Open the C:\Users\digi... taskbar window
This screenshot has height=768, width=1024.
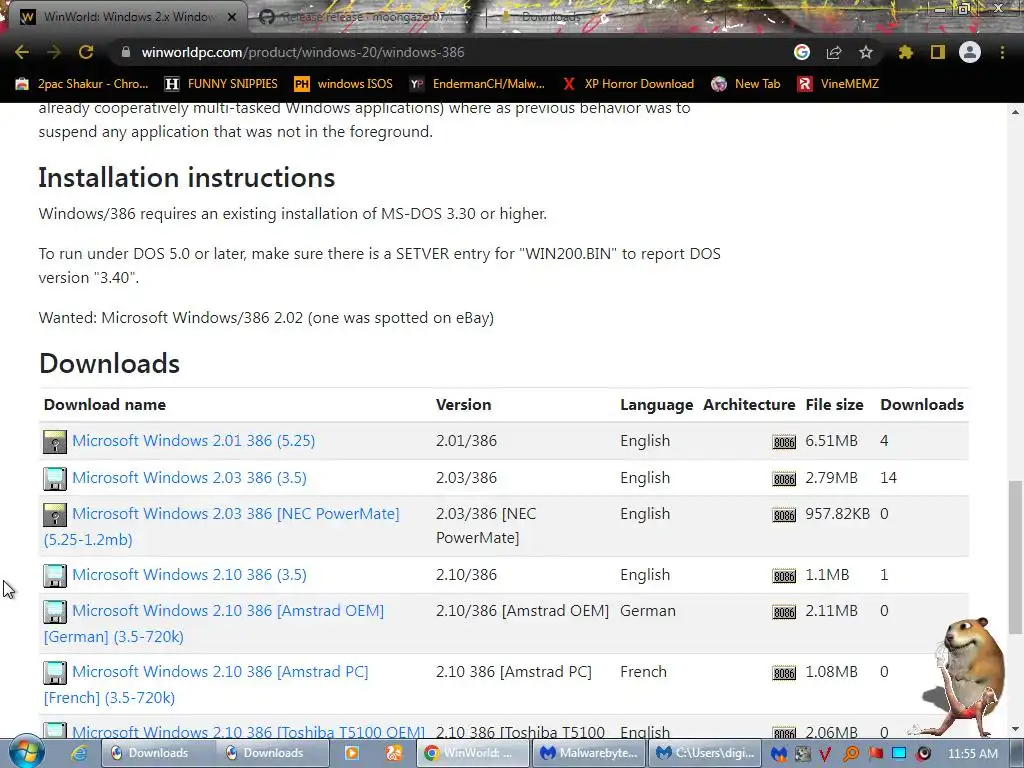(x=705, y=753)
